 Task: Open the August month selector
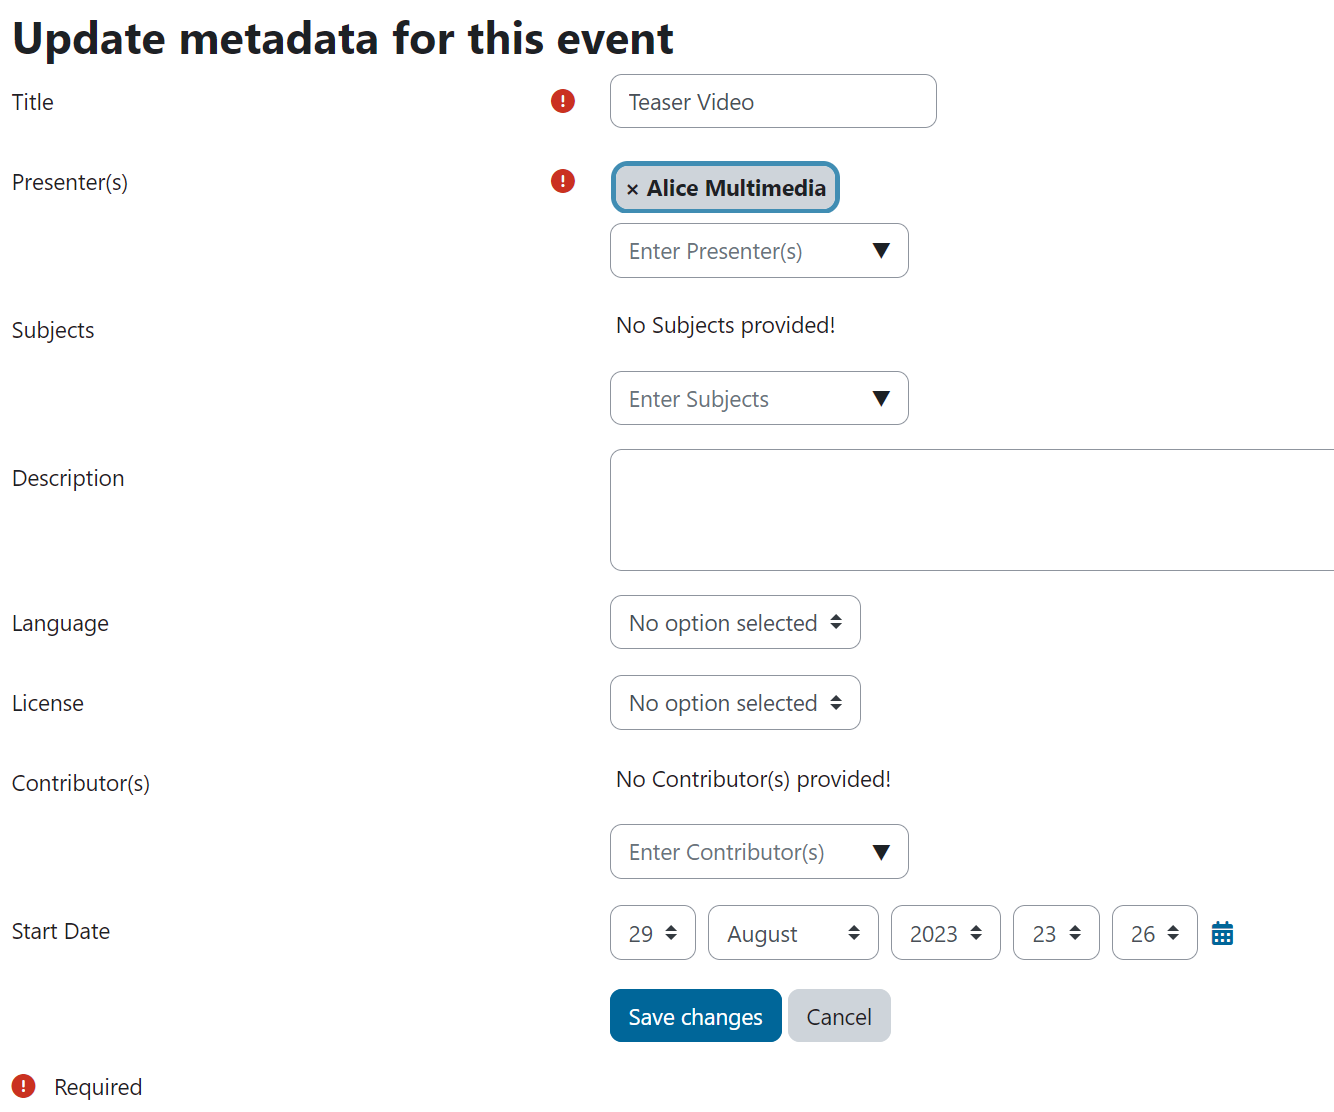(x=793, y=933)
